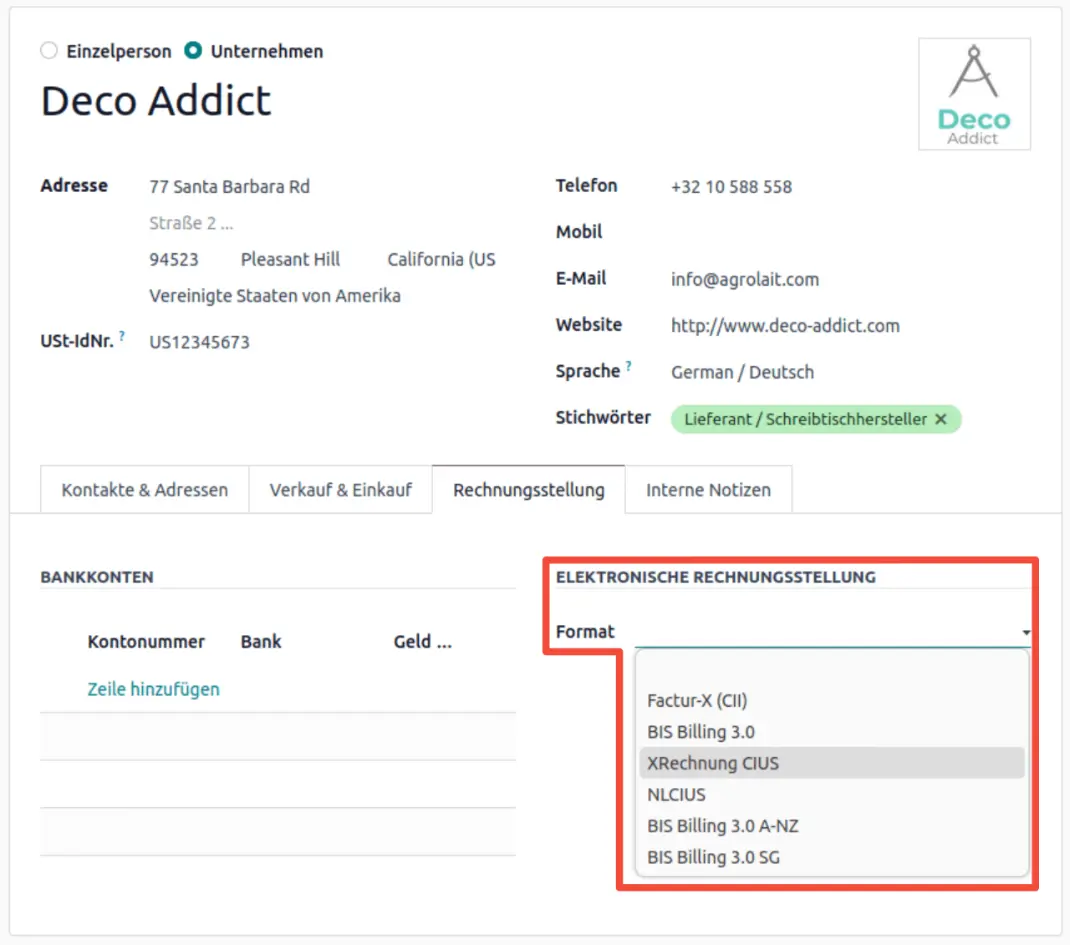Select the Einzelperson radio button
1070x945 pixels.
point(49,50)
